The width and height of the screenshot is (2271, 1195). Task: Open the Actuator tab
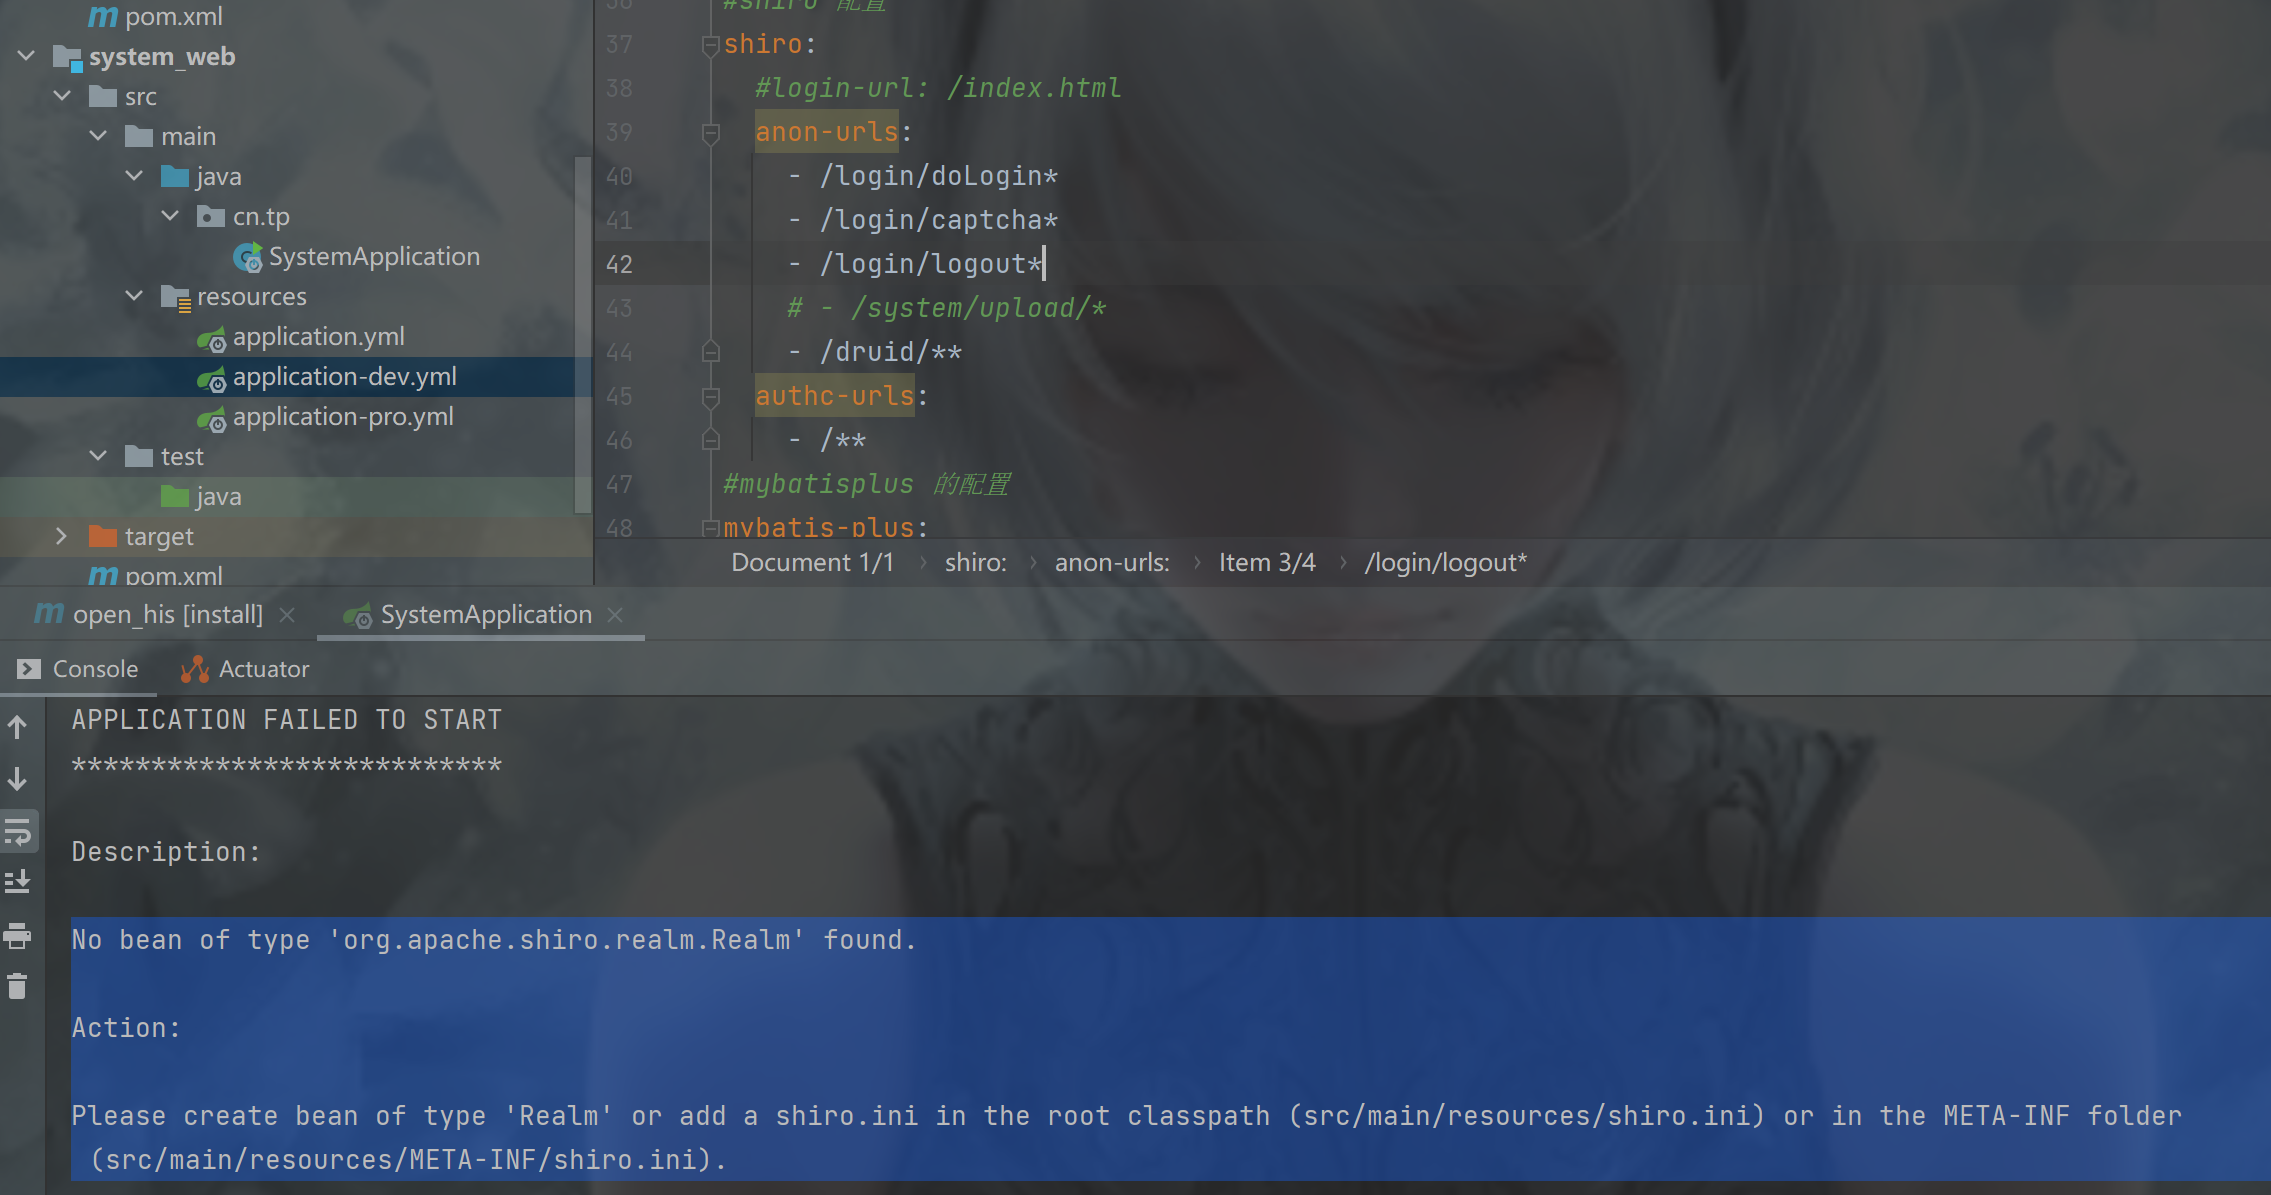point(245,669)
